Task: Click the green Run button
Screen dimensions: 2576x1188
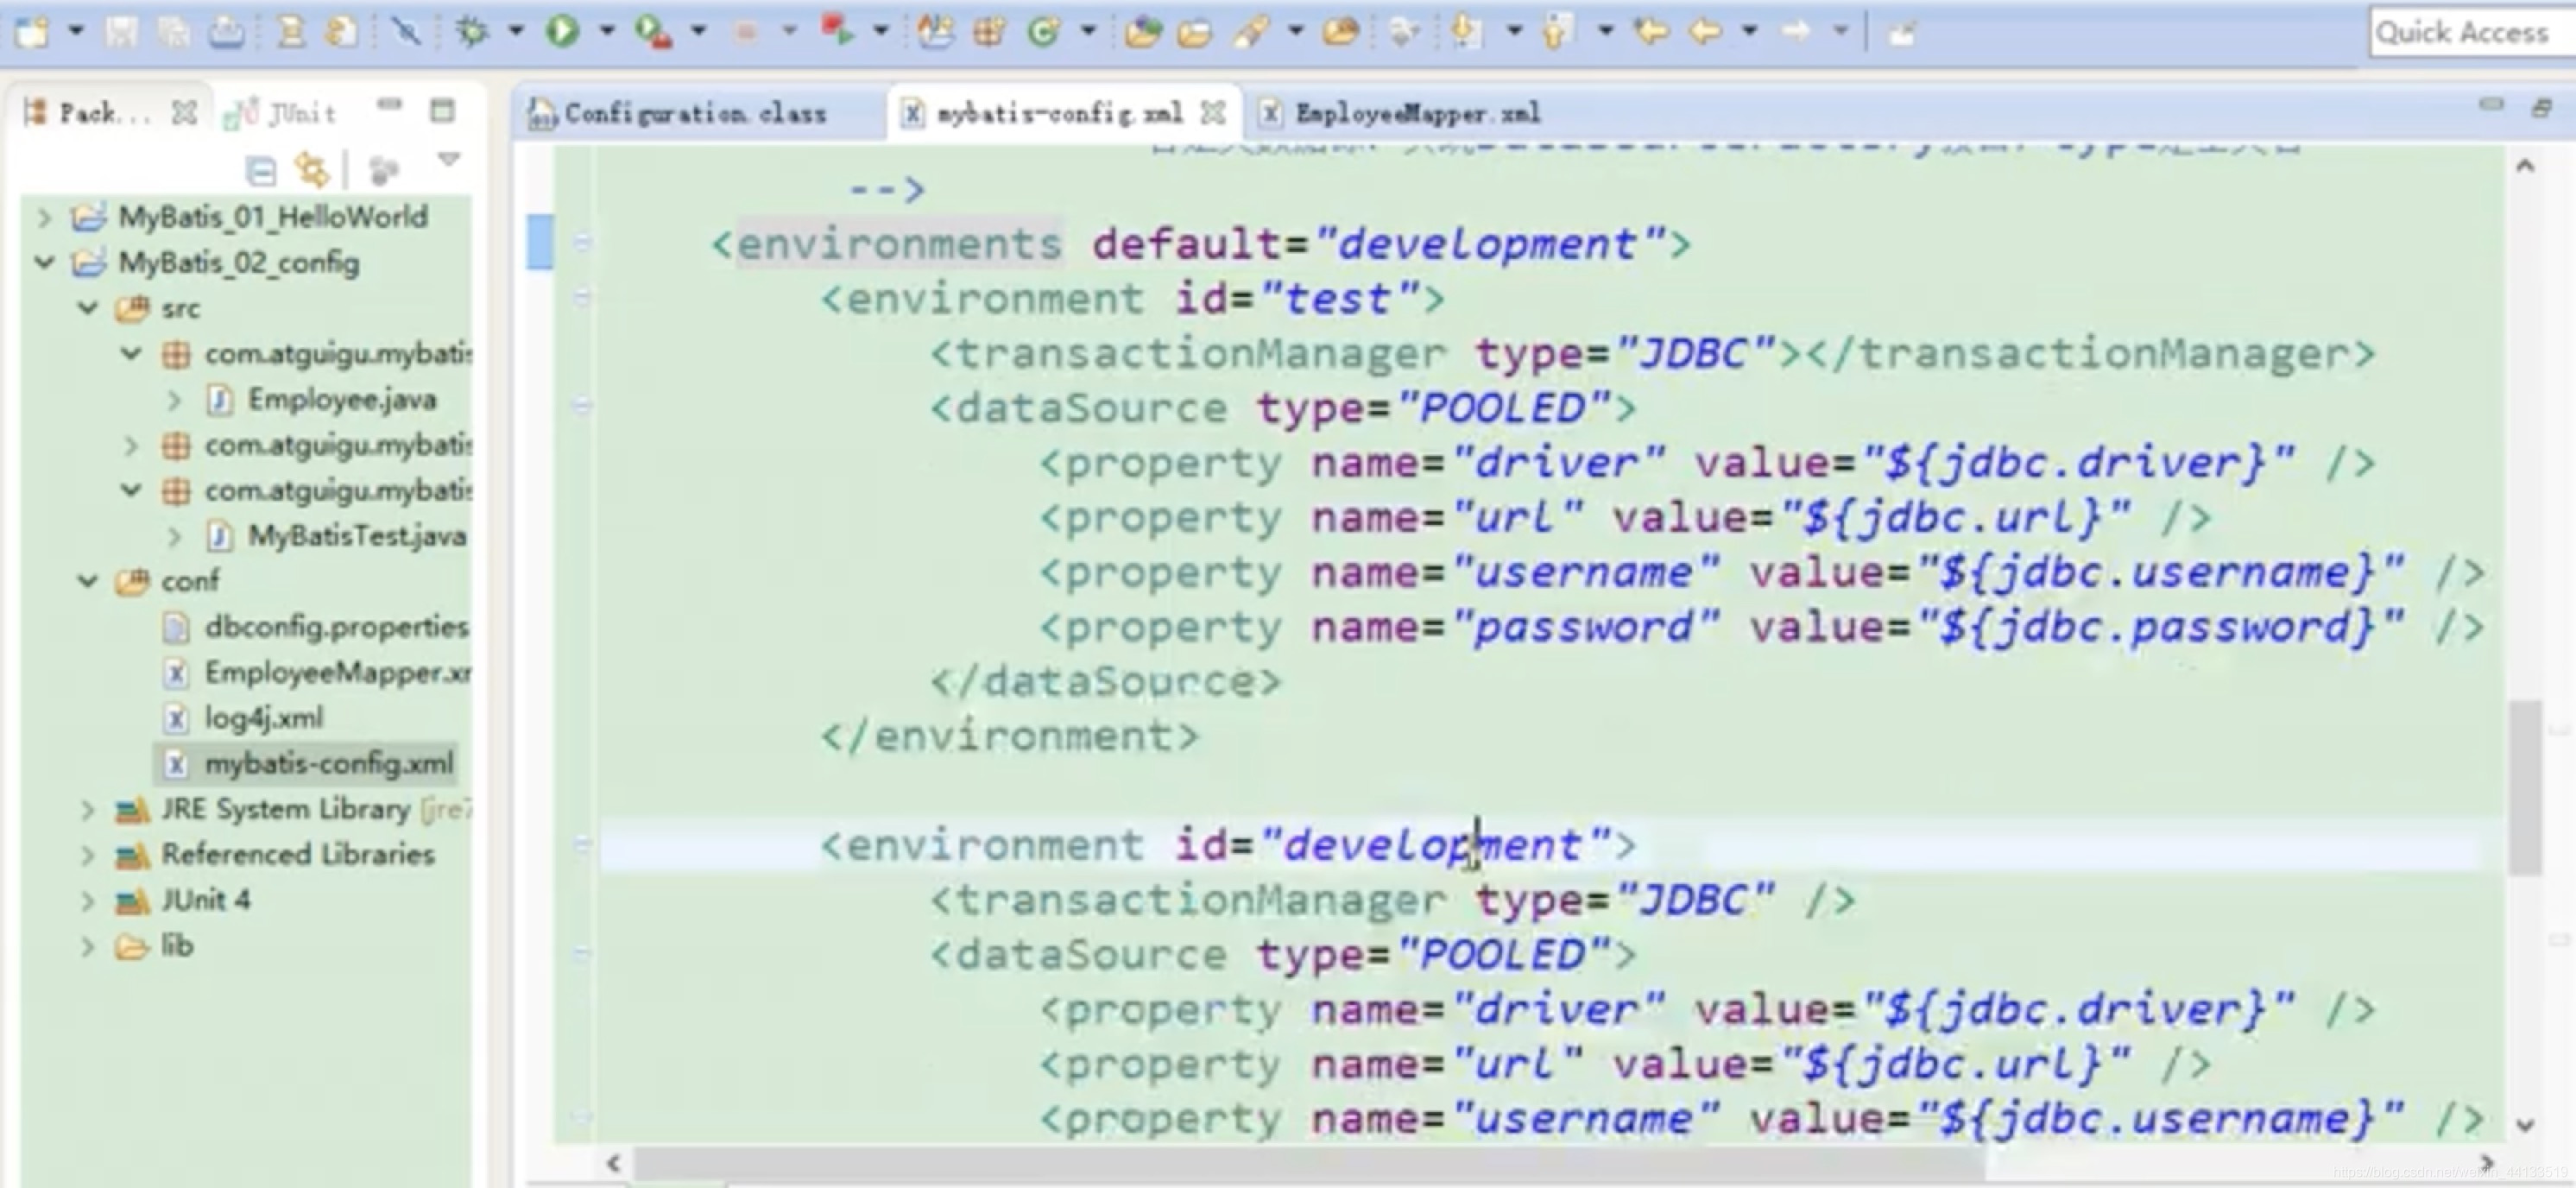Action: click(x=562, y=32)
